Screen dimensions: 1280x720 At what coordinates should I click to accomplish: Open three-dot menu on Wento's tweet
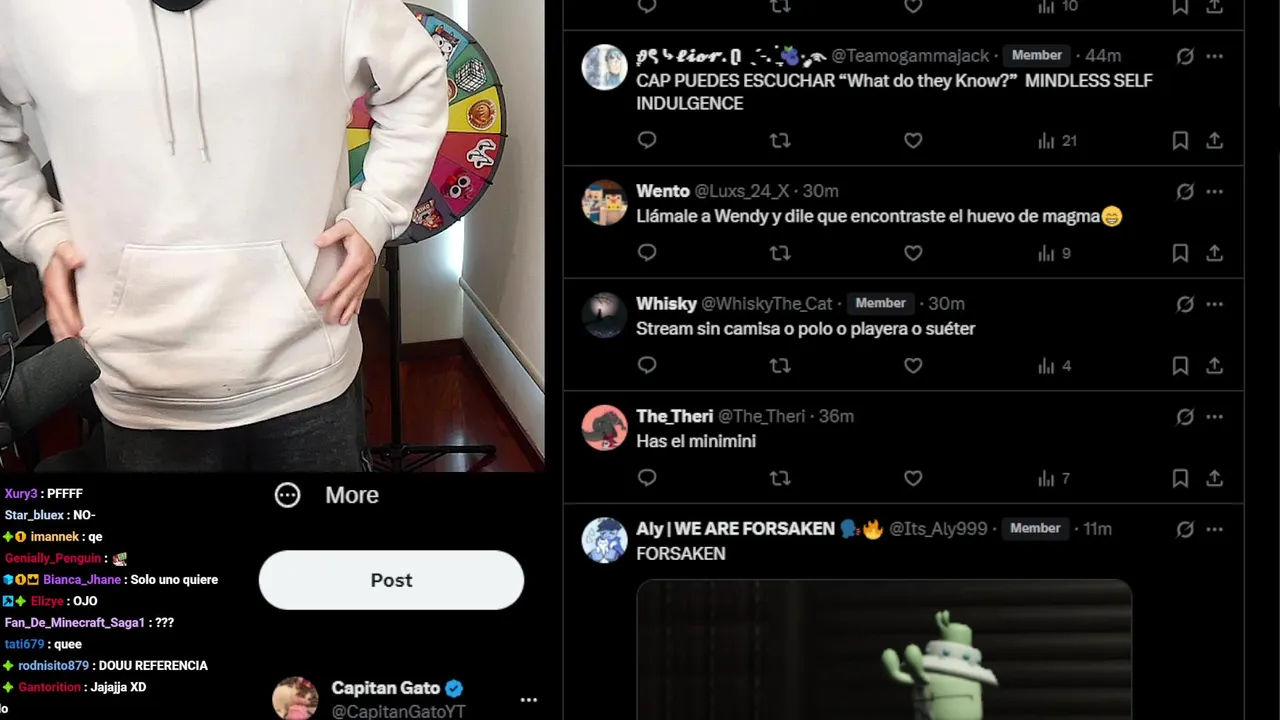[x=1214, y=191]
